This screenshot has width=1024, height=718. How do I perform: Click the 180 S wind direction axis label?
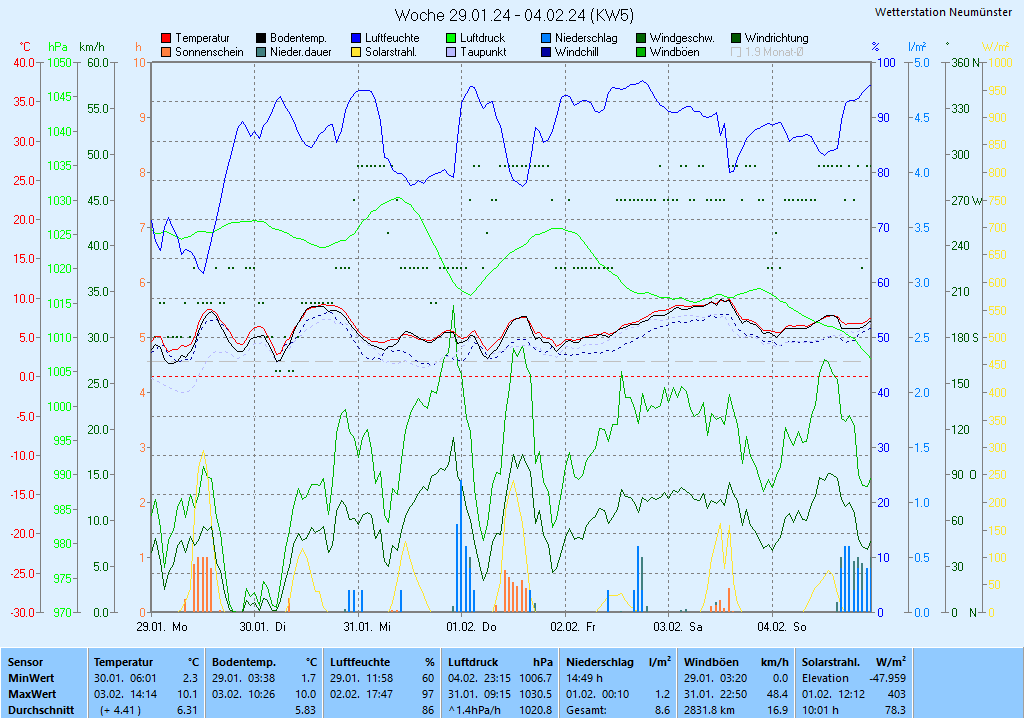(965, 338)
